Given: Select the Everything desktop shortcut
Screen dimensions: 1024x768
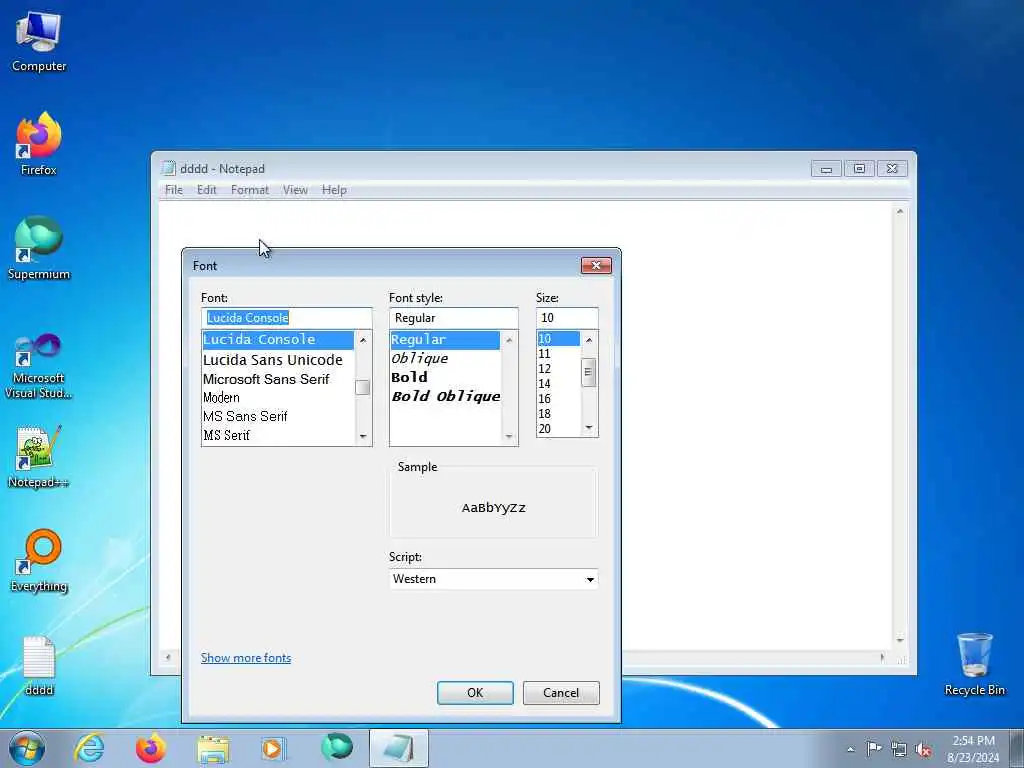Looking at the screenshot, I should point(39,560).
